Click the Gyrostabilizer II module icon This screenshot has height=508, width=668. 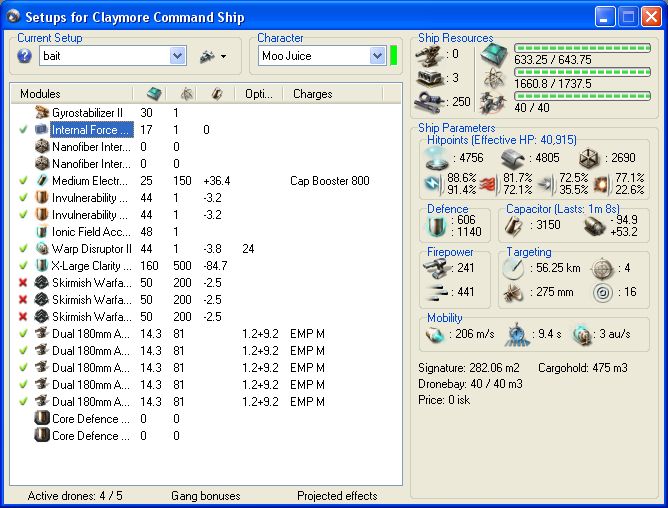coord(42,113)
